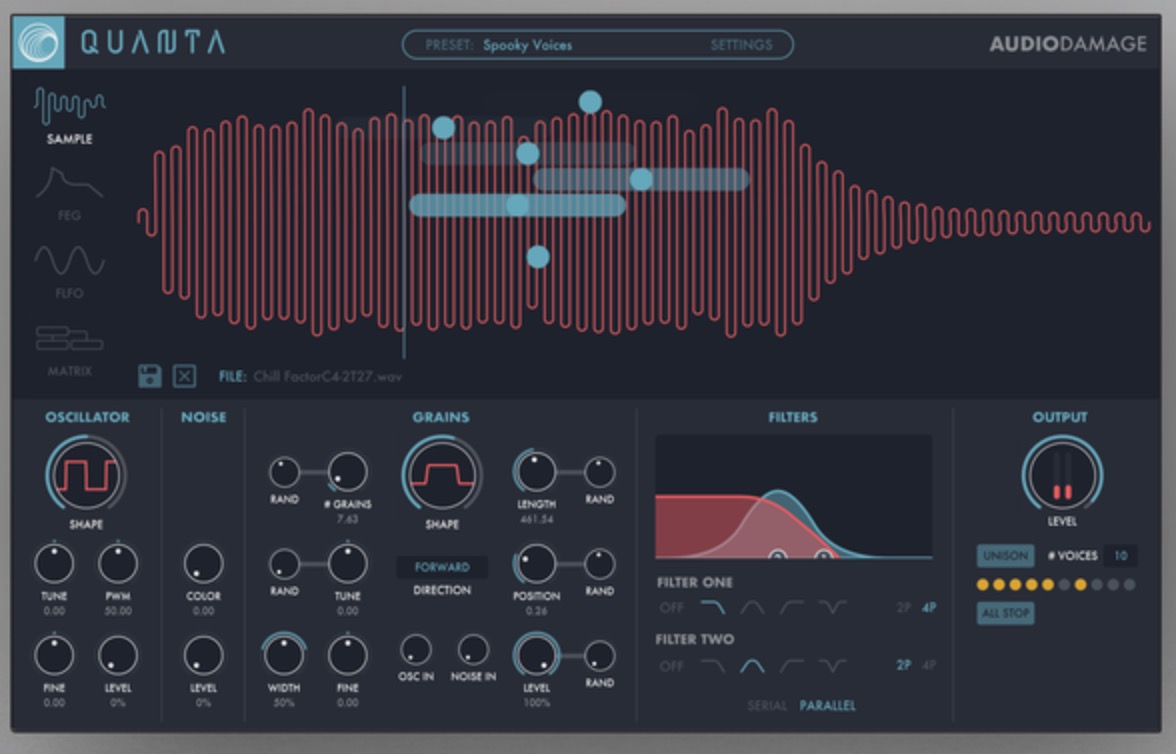Turn Filter Two OFF
The image size is (1176, 754).
671,665
